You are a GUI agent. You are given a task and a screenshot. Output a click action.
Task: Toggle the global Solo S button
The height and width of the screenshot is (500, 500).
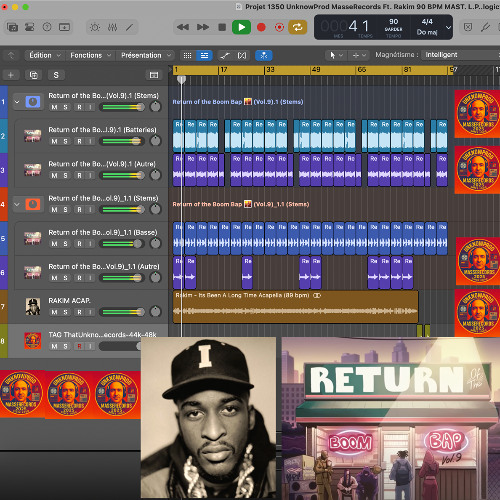(x=56, y=75)
